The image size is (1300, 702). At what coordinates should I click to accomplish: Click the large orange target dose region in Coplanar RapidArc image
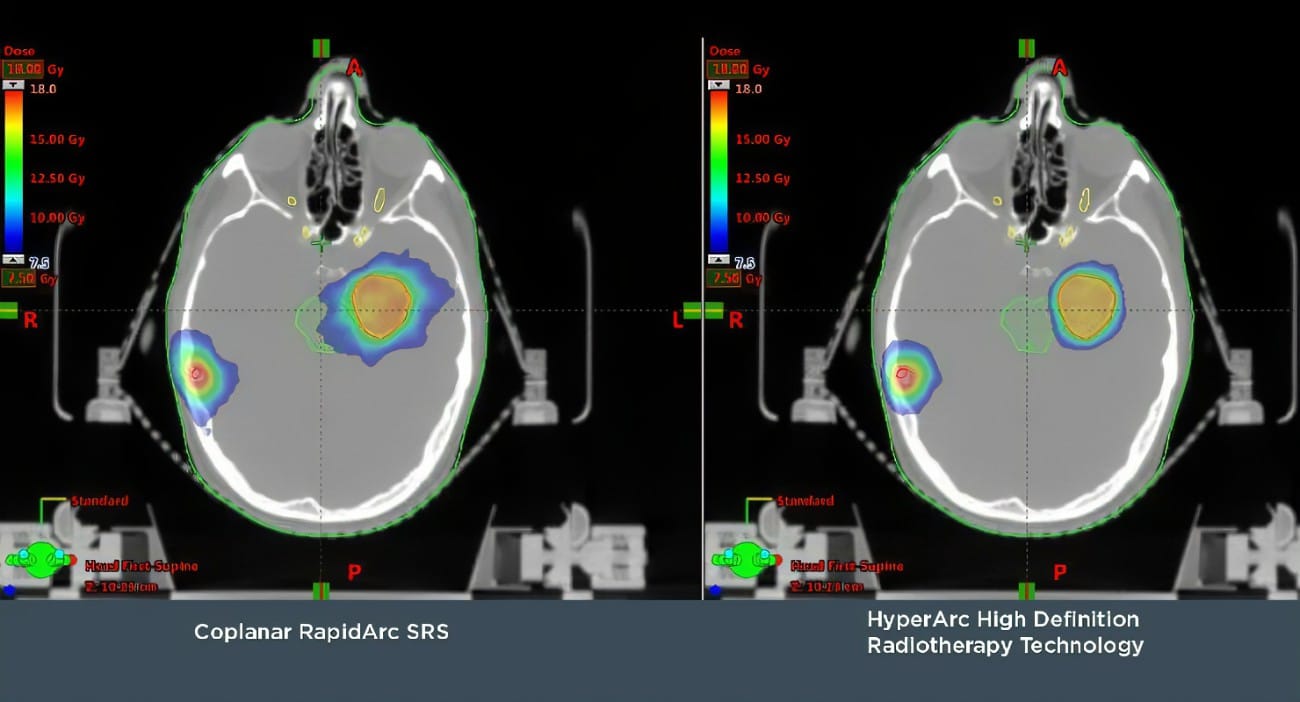click(x=382, y=306)
